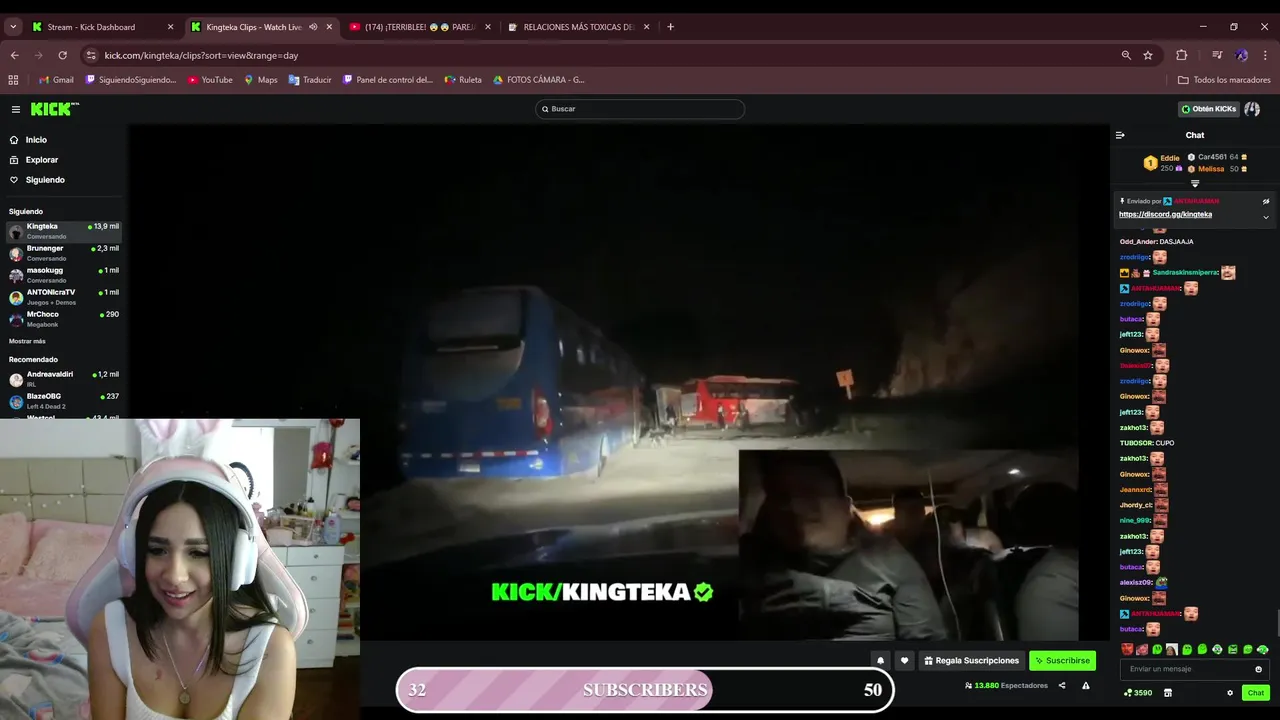The height and width of the screenshot is (720, 1280).
Task: Collapse the chat panel with arrow icon
Action: 1120,135
